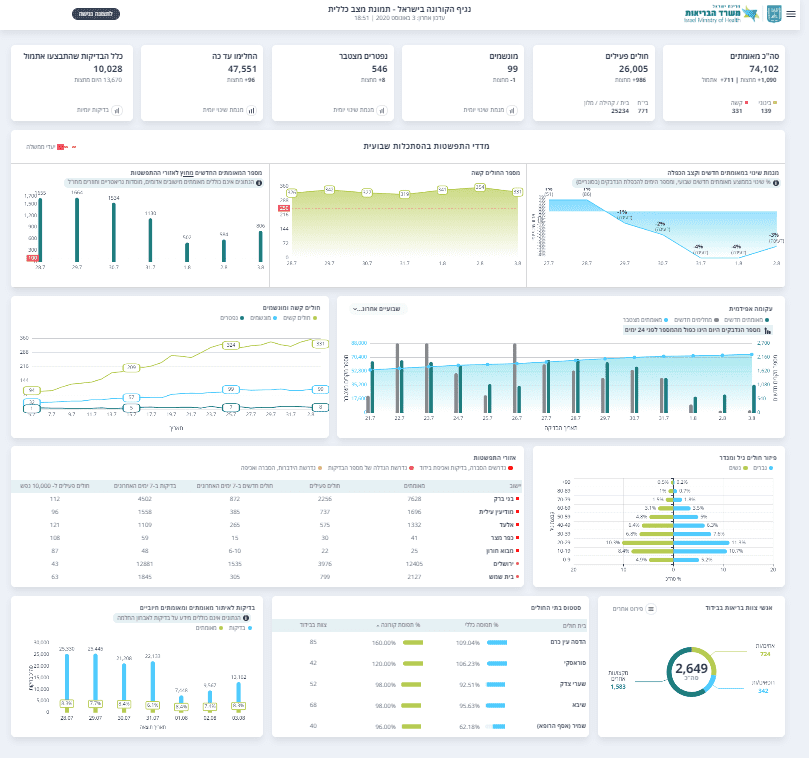Select the Elad row with 1332 confirmed
The height and width of the screenshot is (758, 809).
point(267,525)
